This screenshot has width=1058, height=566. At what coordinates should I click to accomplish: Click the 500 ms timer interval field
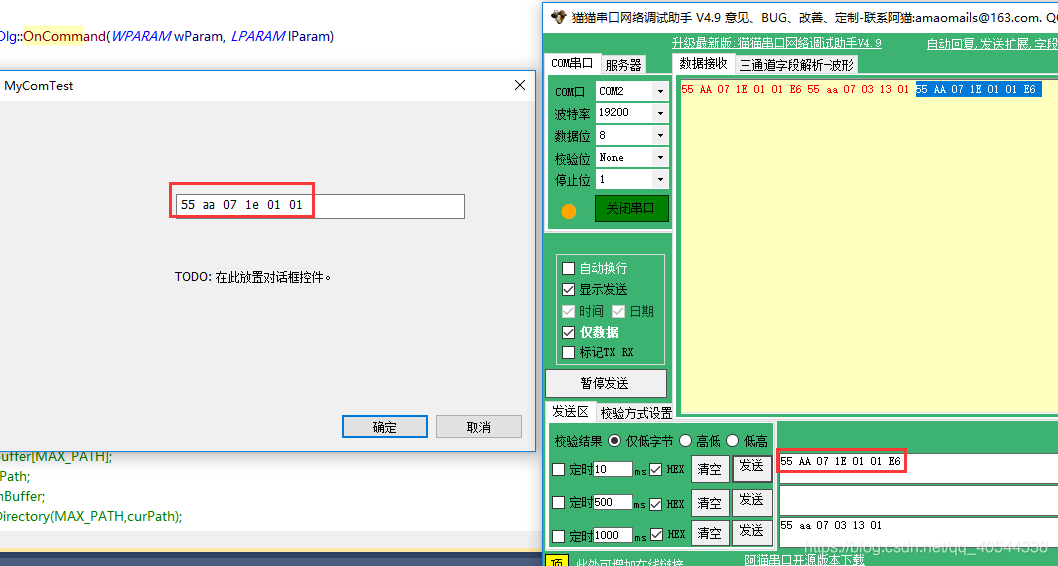[613, 502]
